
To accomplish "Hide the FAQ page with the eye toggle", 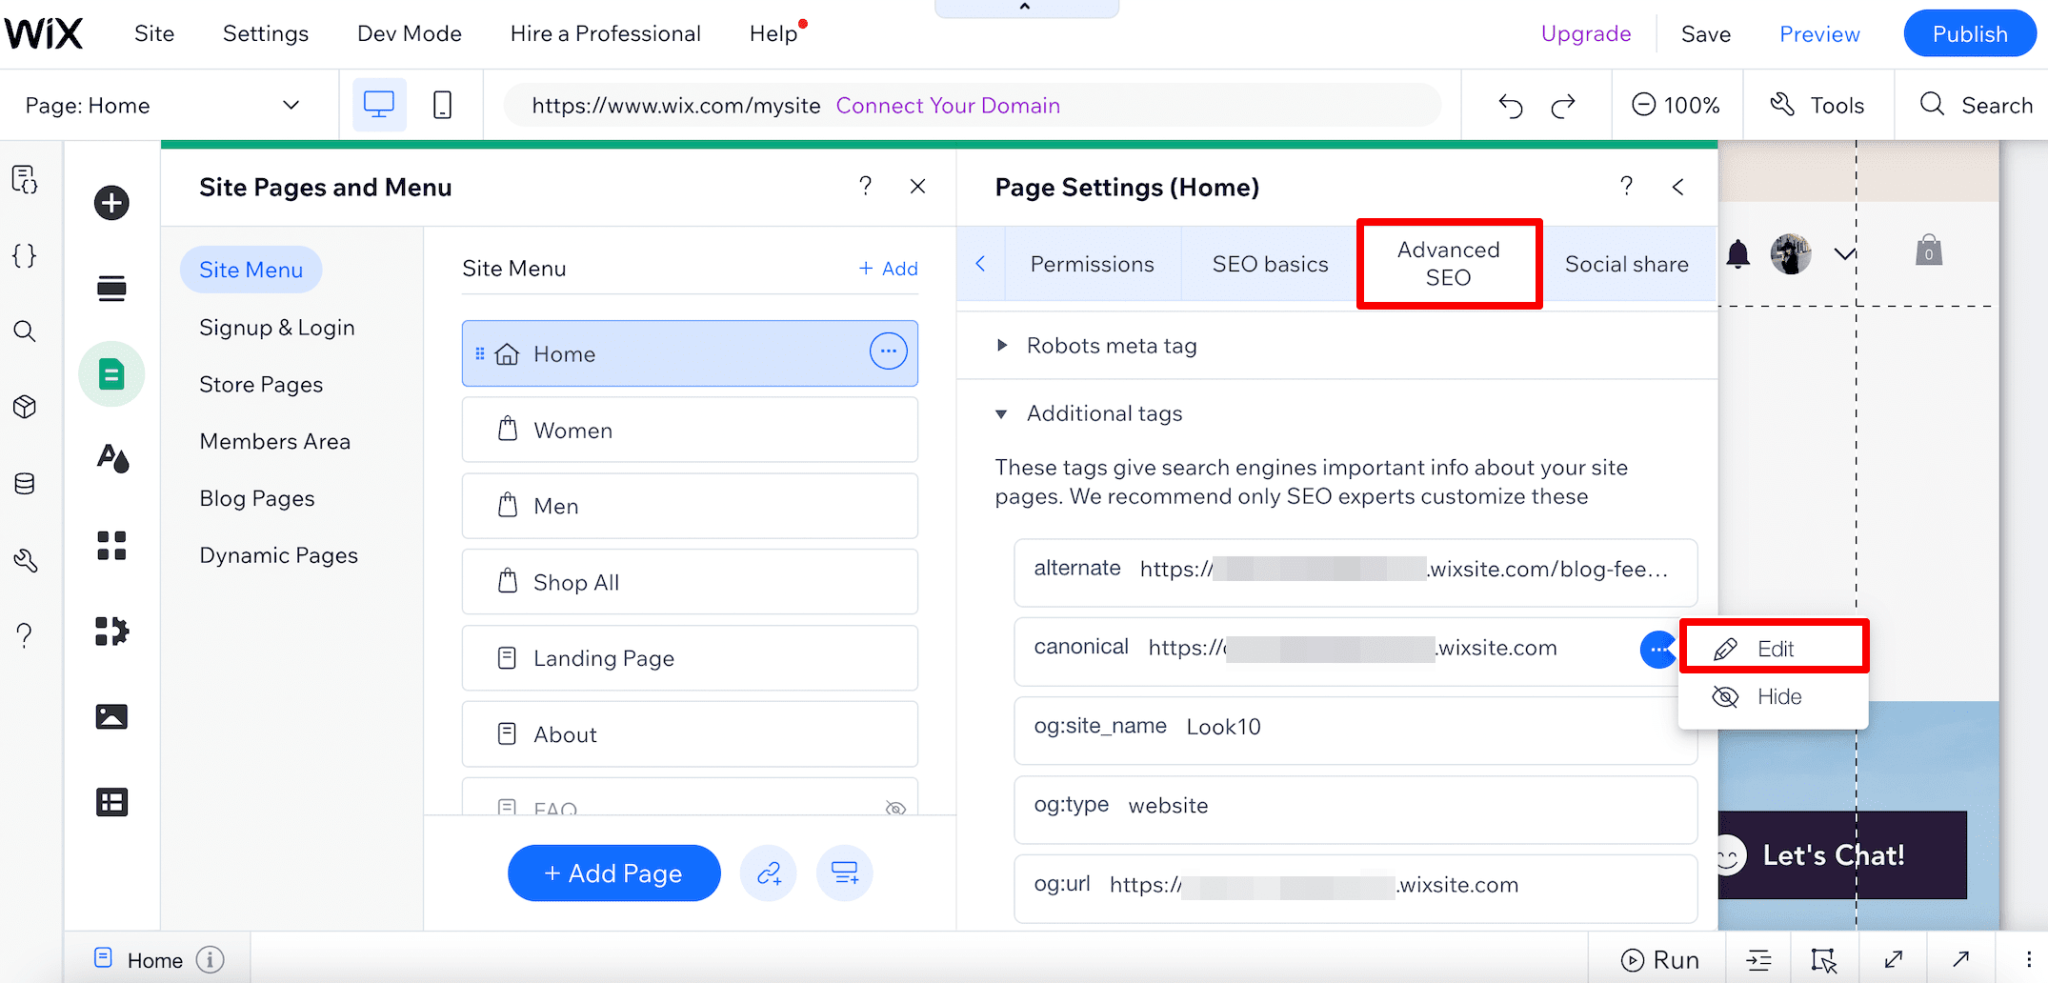I will (x=894, y=808).
